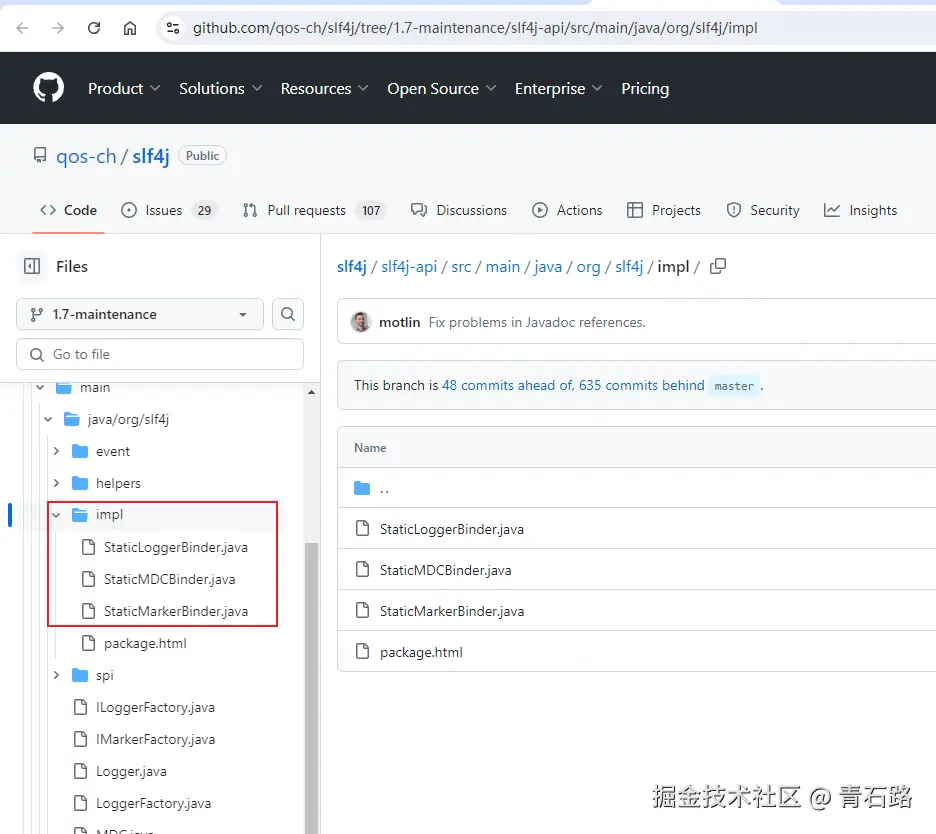Click the helpers folder icon in tree

[80, 483]
